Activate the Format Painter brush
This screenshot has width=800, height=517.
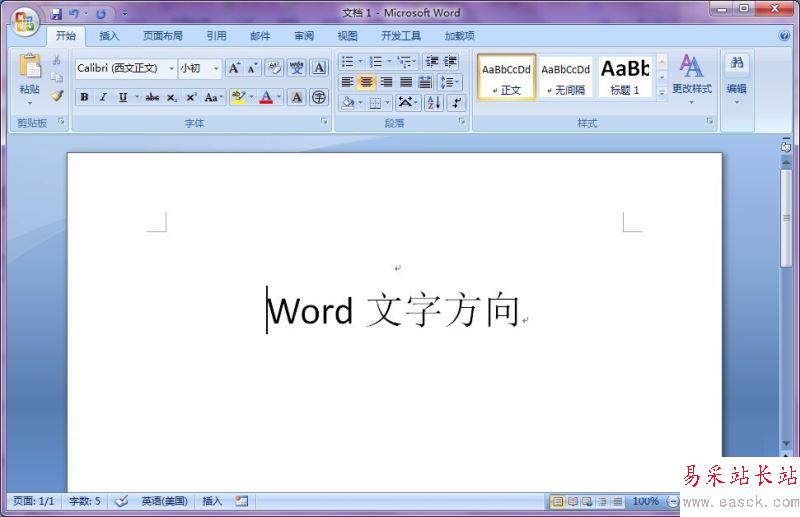pyautogui.click(x=57, y=95)
